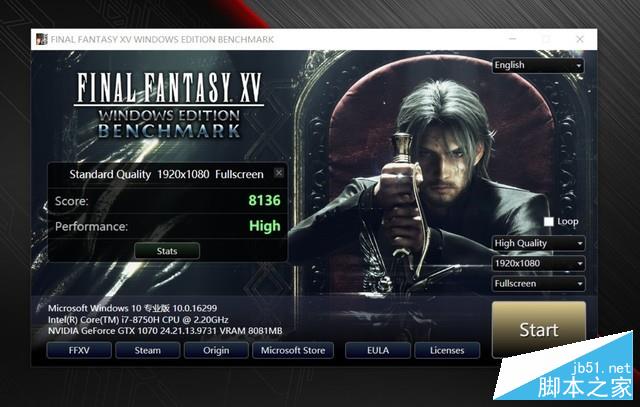
Task: Close the benchmark window
Action: [x=580, y=39]
